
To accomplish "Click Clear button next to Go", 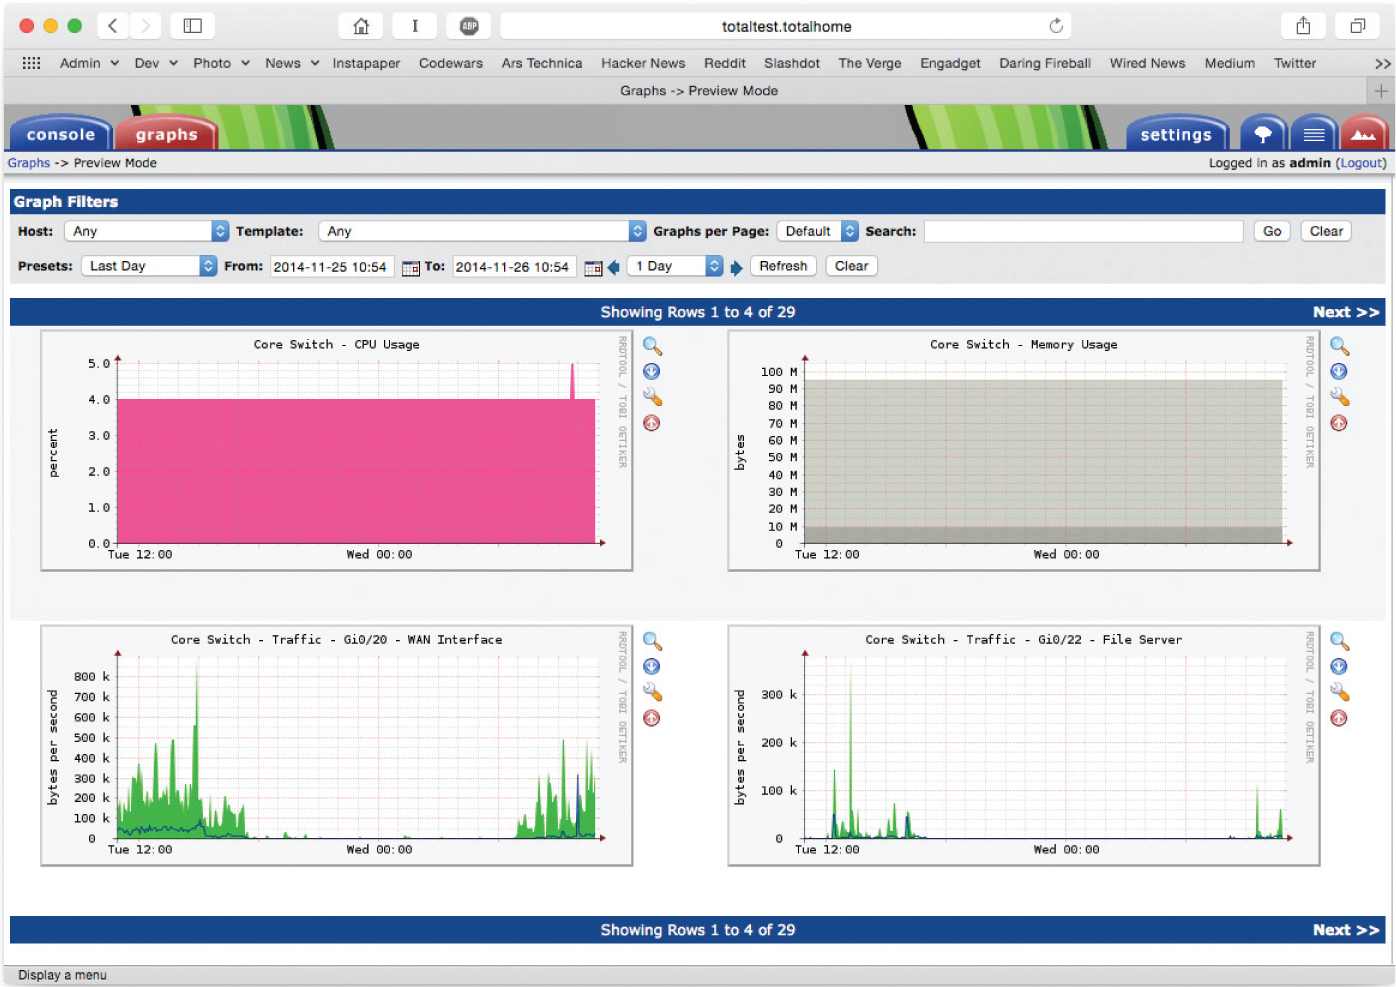I will (x=1326, y=231).
